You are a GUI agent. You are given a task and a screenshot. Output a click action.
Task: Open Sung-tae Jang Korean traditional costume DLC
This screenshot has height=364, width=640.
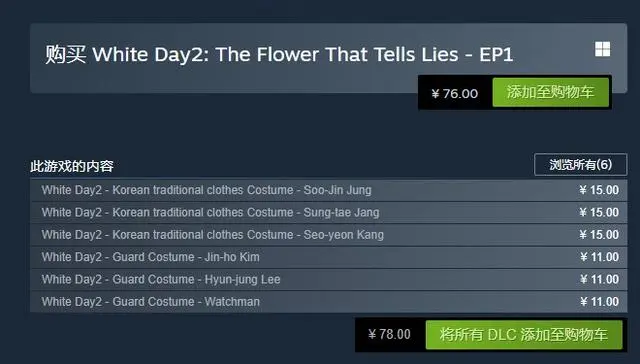click(329, 213)
